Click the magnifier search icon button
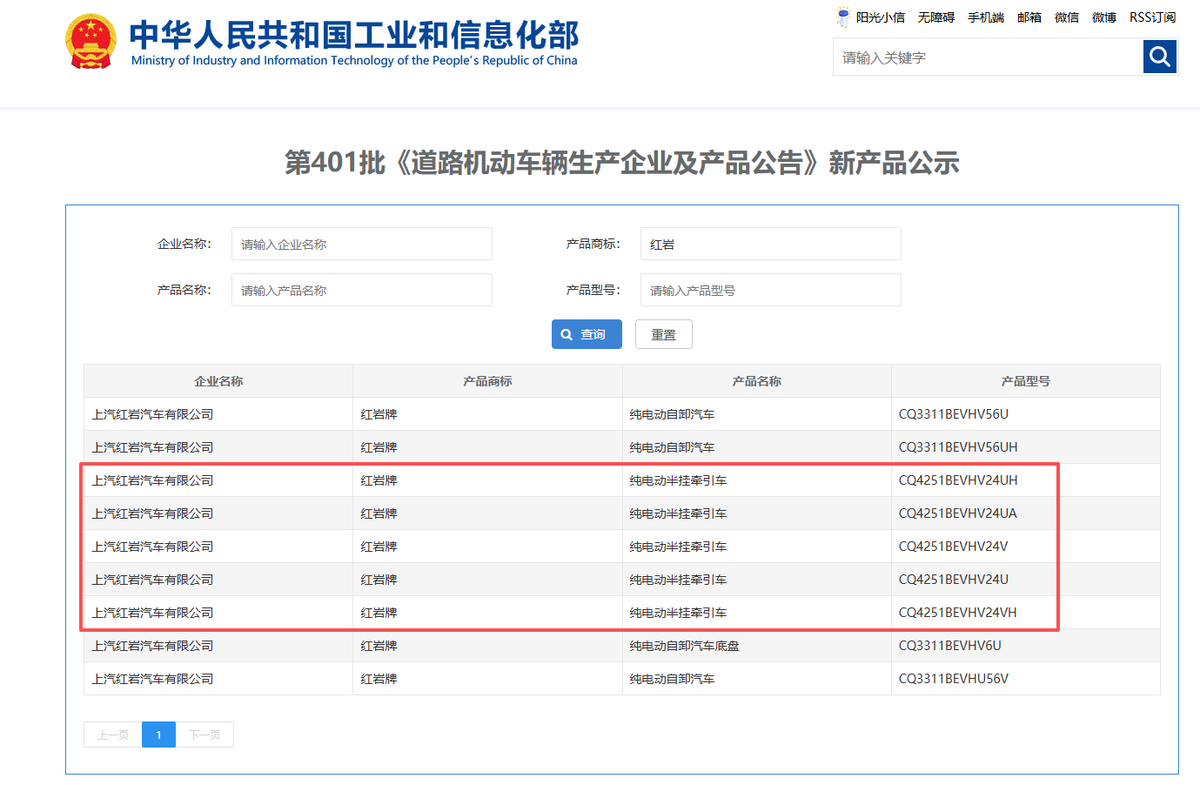Viewport: 1200px width, 785px height. (x=1159, y=57)
